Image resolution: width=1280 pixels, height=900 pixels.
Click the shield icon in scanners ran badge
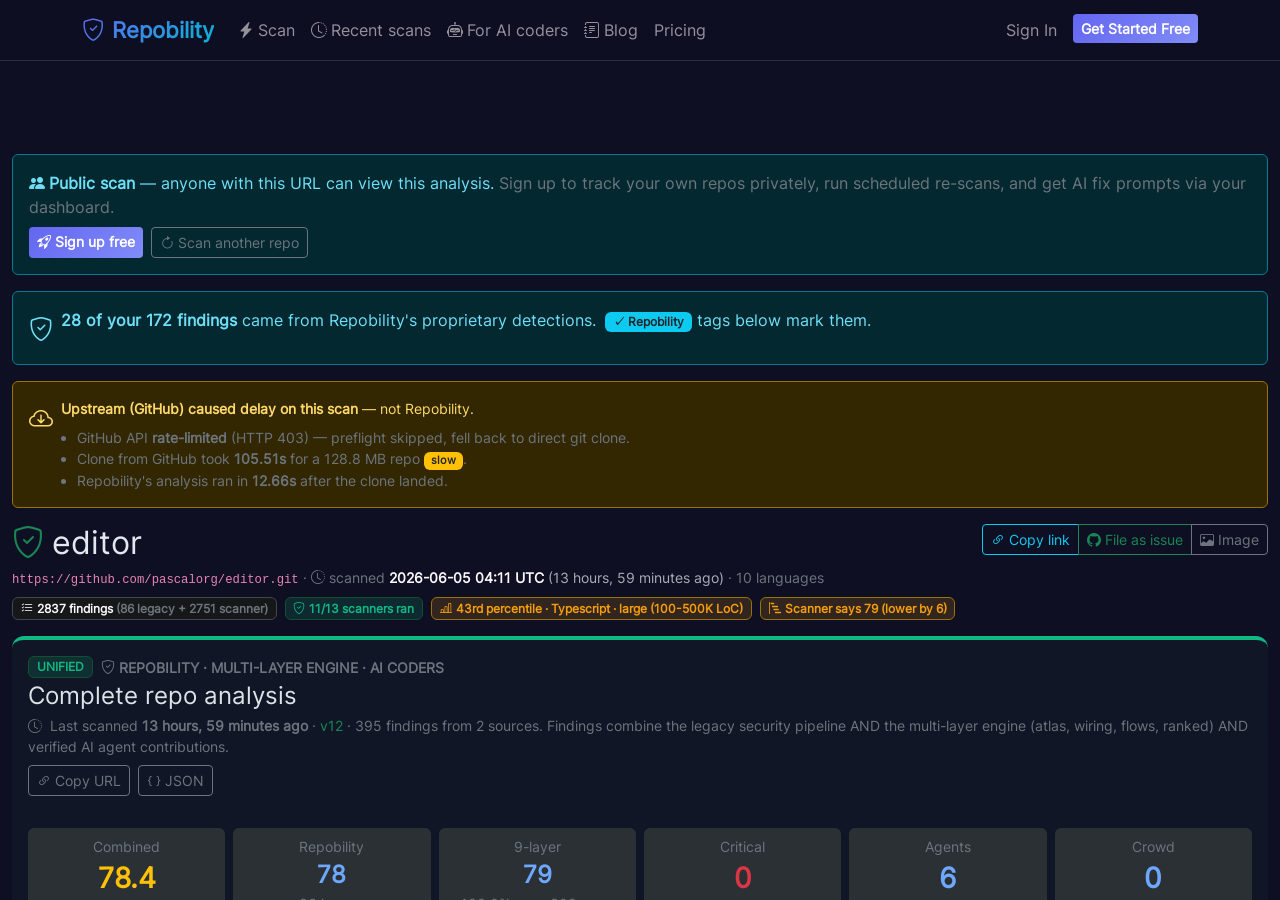click(299, 608)
